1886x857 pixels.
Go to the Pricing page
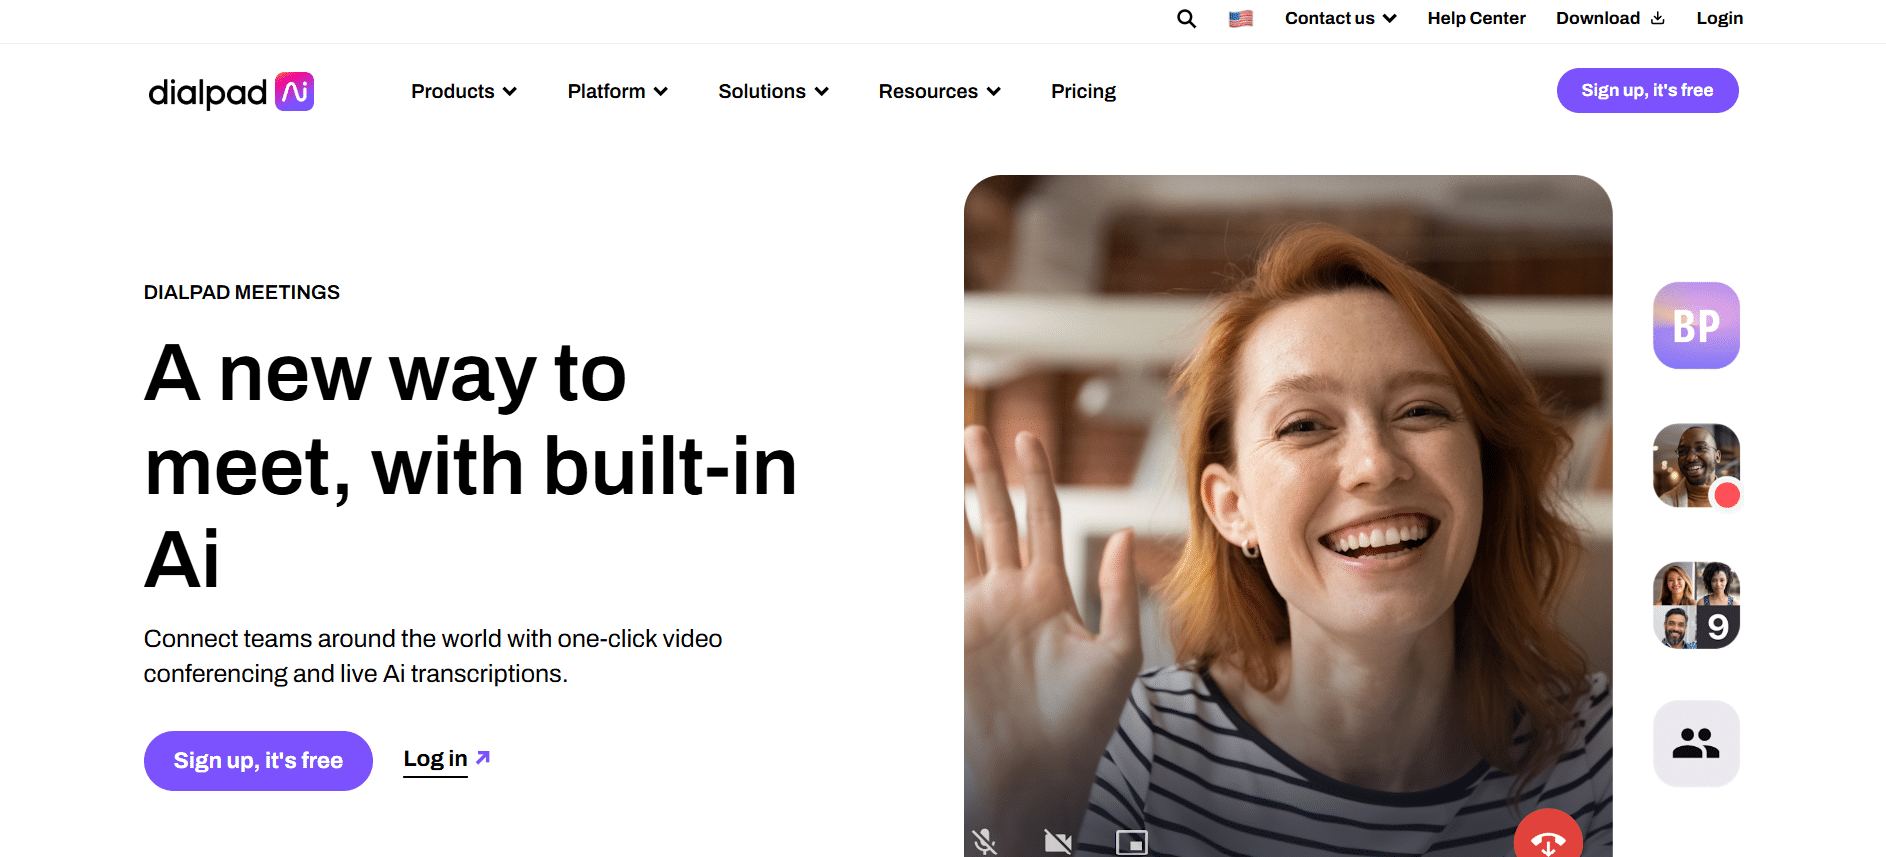(1083, 91)
